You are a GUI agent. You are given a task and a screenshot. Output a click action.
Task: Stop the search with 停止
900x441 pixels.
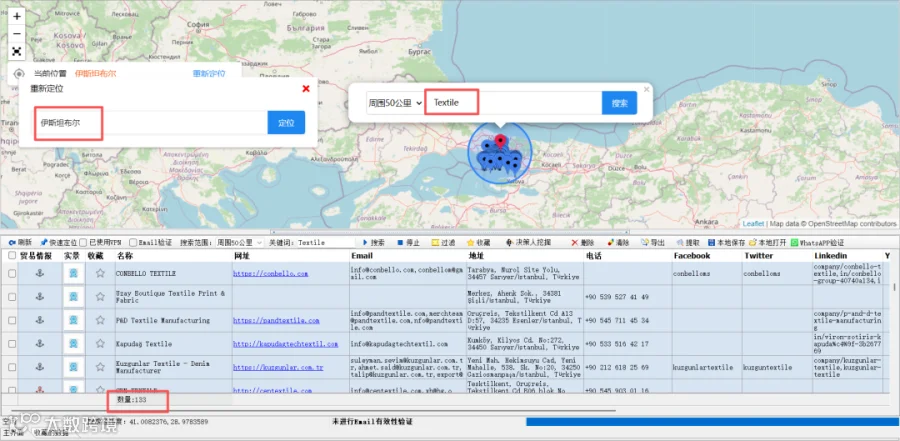pos(408,243)
